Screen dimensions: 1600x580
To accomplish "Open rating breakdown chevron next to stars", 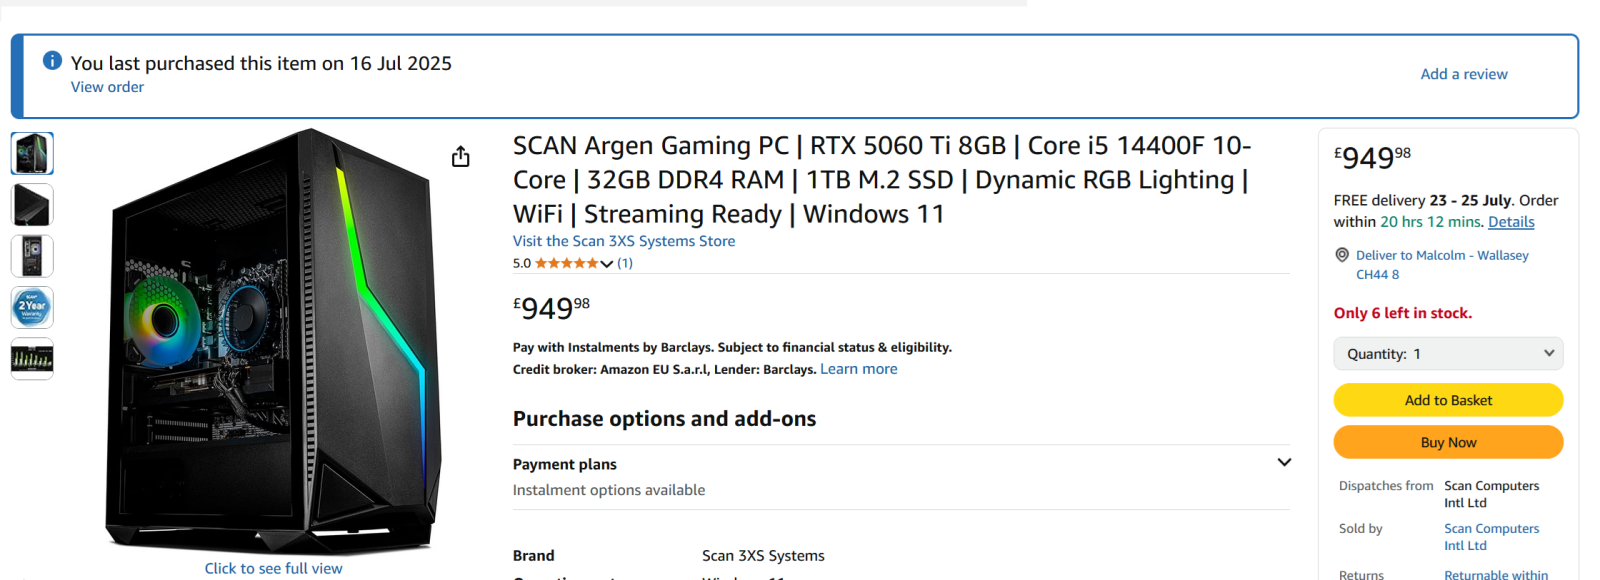I will click(x=606, y=264).
